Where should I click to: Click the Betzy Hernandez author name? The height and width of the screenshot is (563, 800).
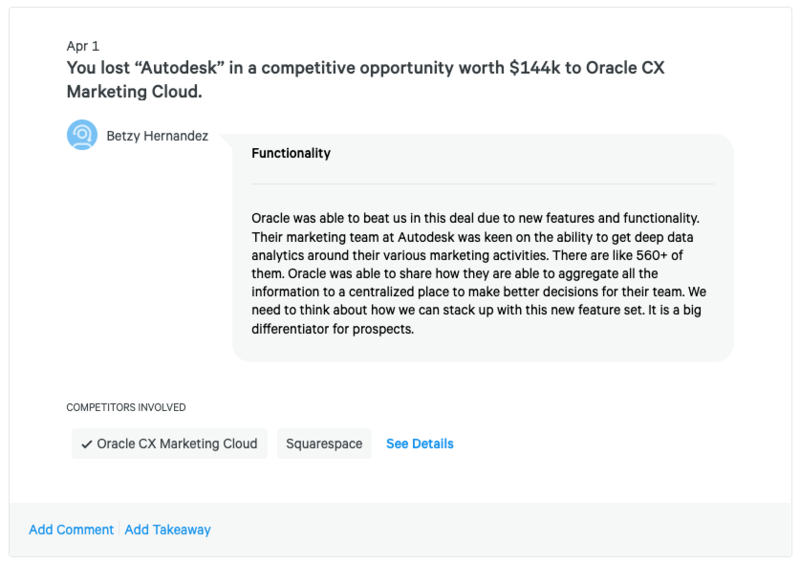coord(157,136)
